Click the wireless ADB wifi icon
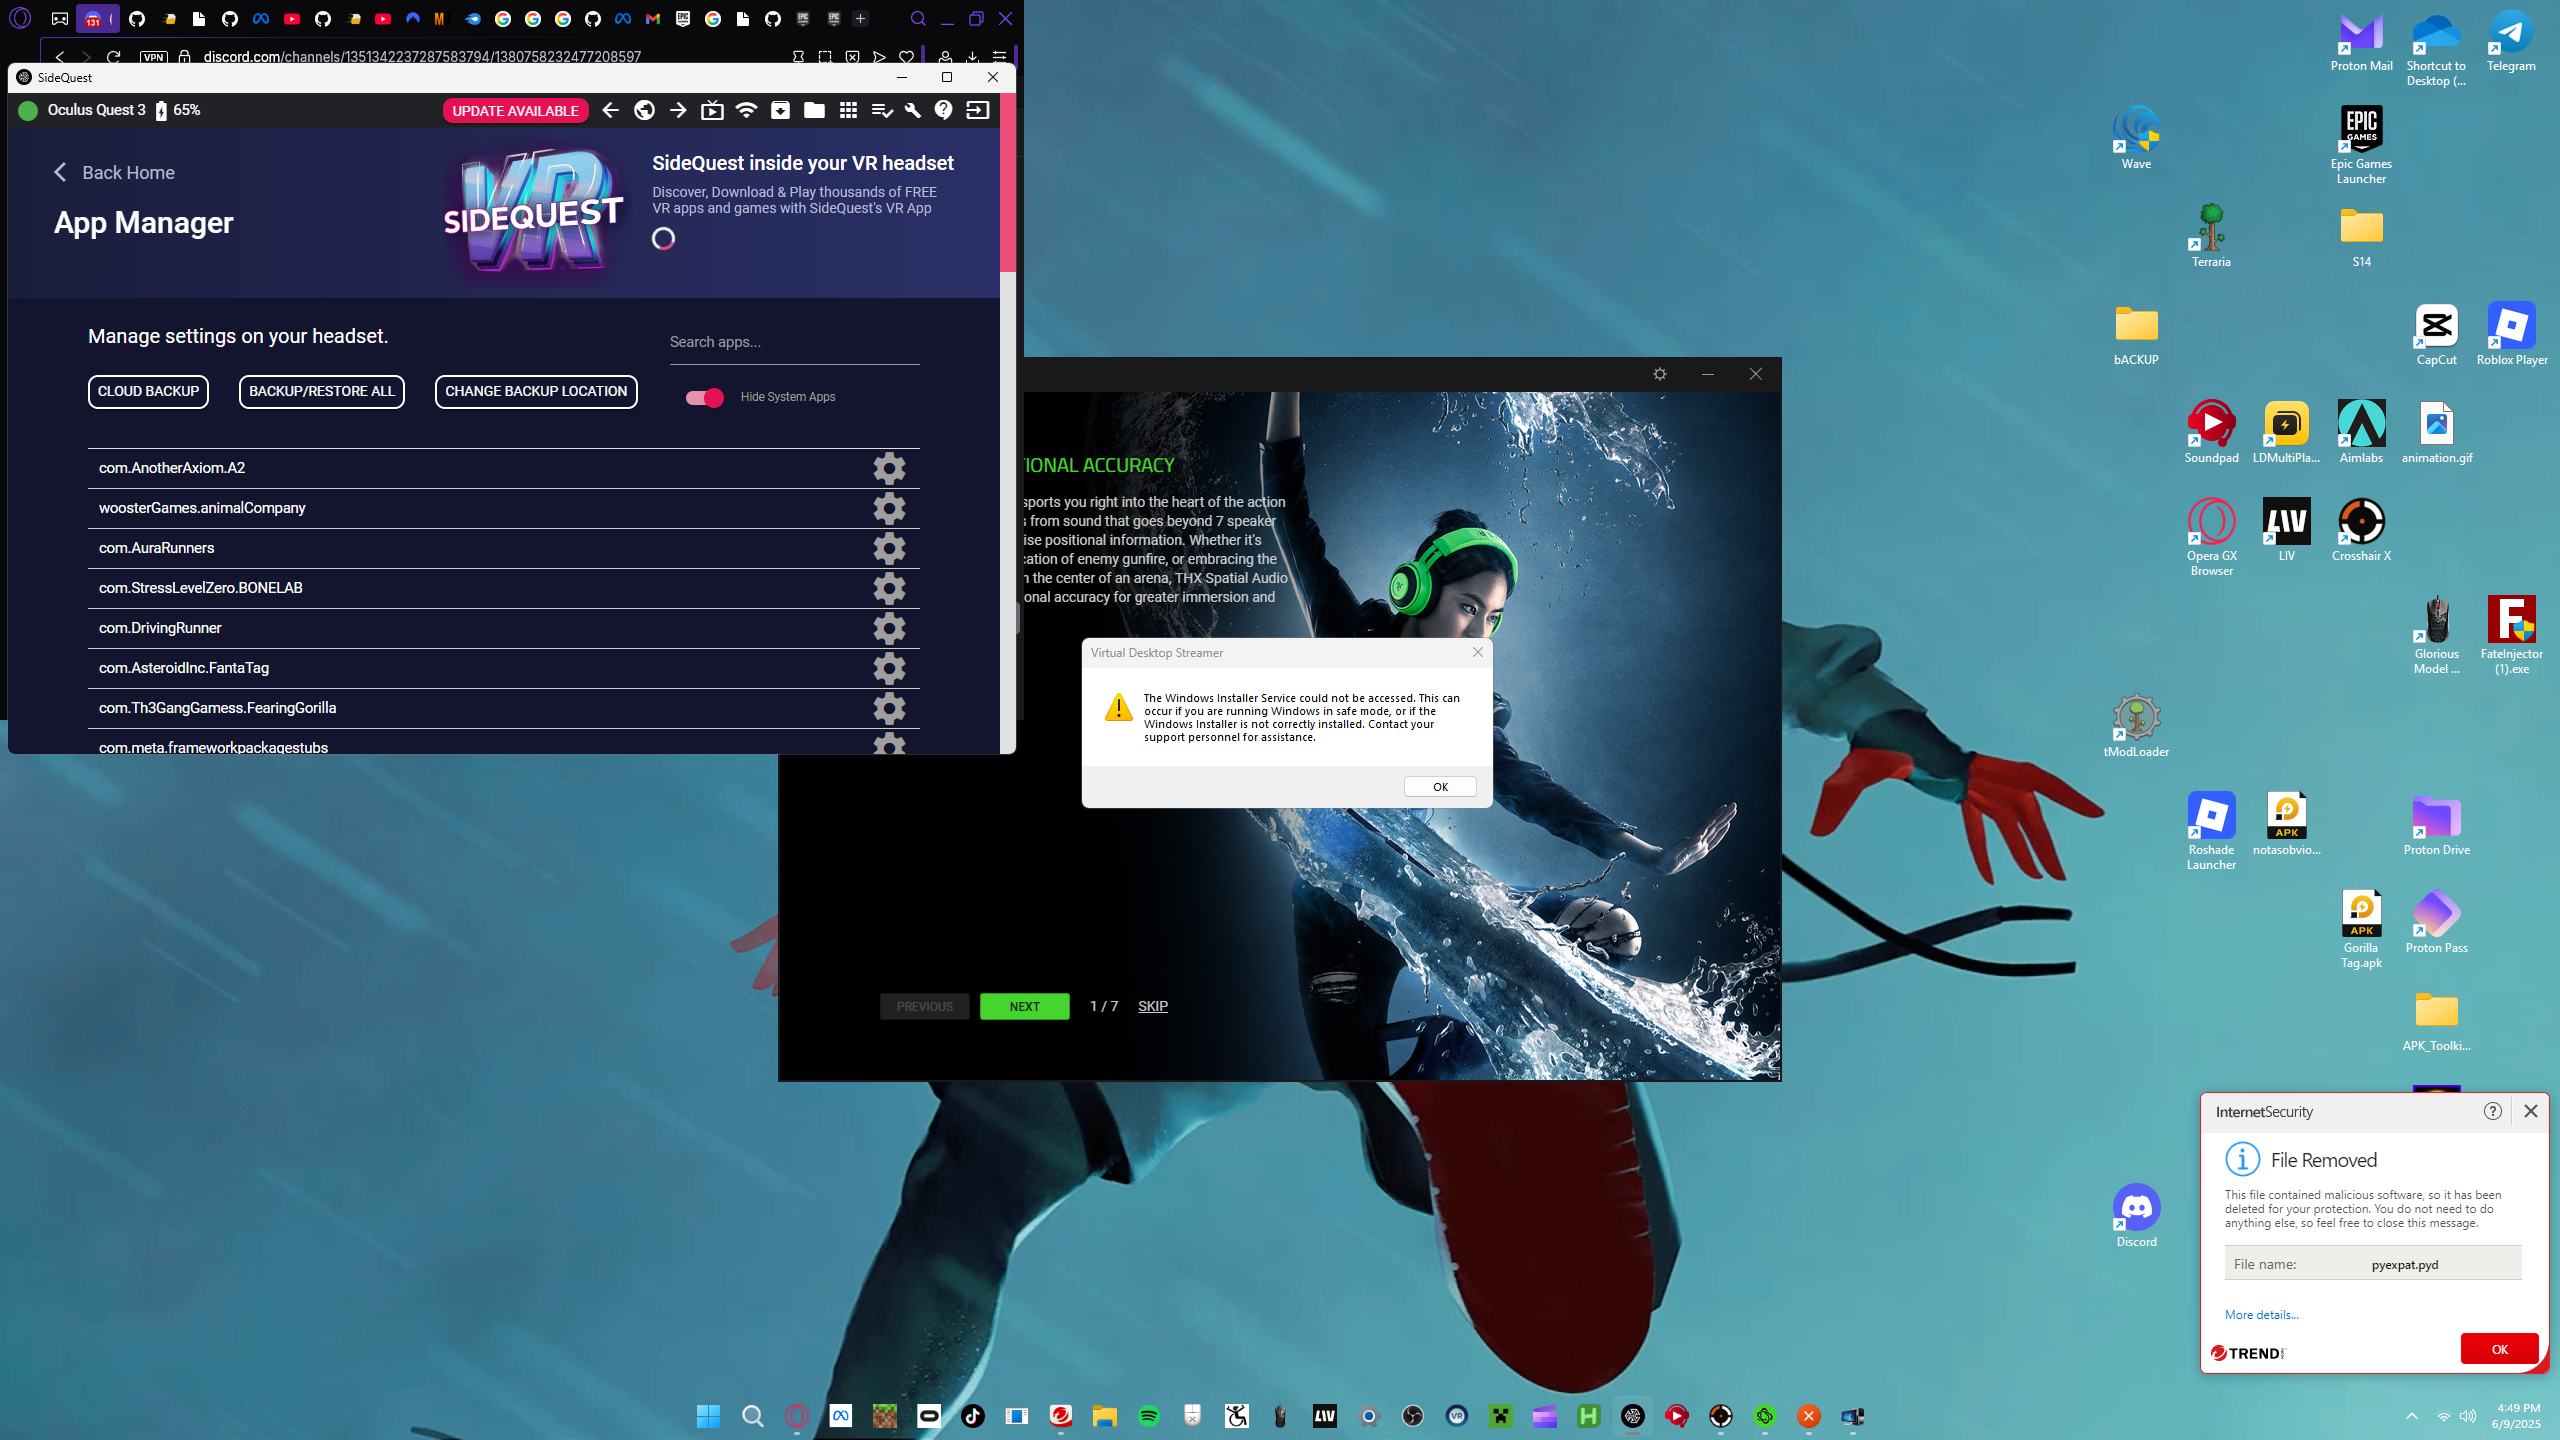Screen dimensions: 2560x1440 746,110
